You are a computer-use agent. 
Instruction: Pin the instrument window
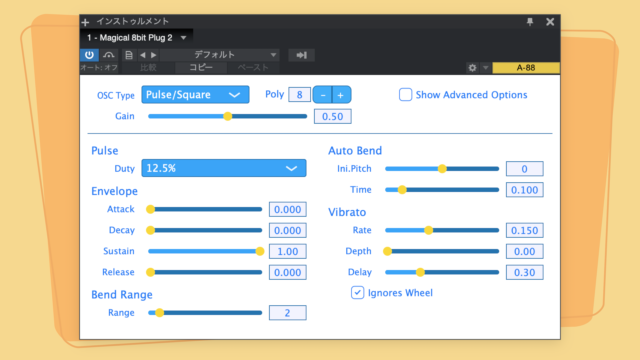pyautogui.click(x=530, y=22)
